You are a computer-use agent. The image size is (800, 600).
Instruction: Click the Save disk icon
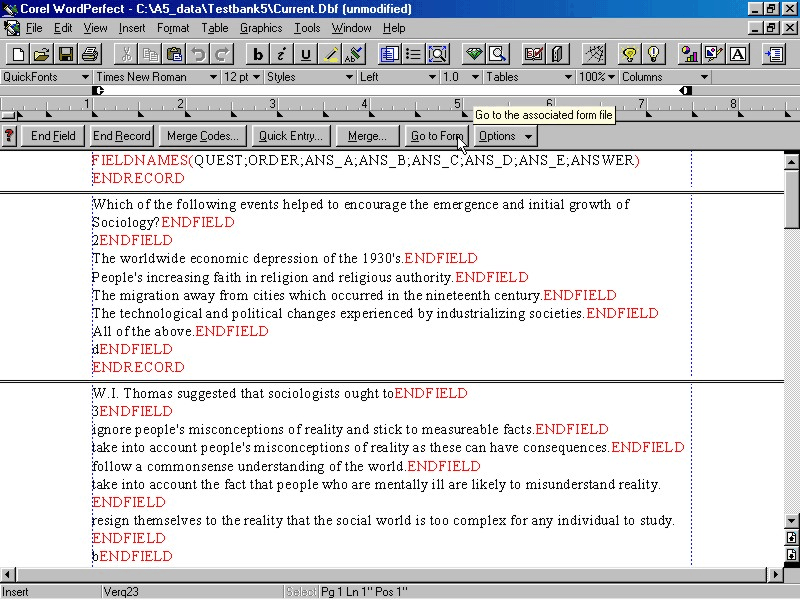point(66,54)
